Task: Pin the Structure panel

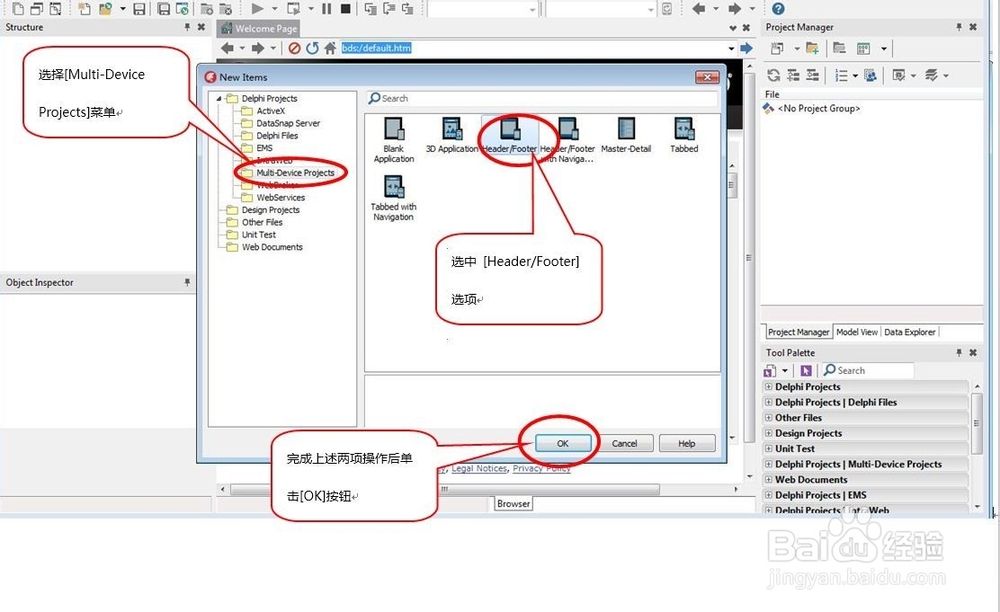Action: coord(187,27)
